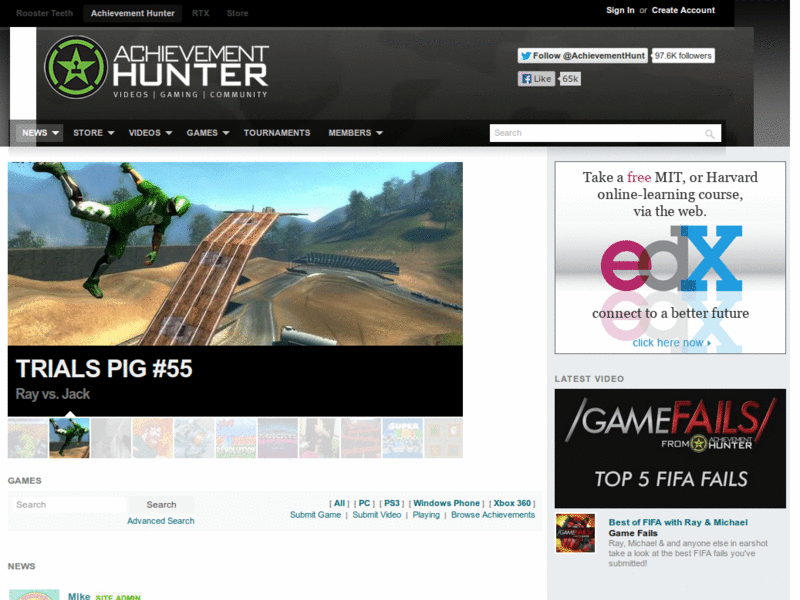Image resolution: width=800 pixels, height=600 pixels.
Task: Focus the Games search input field
Action: point(69,505)
